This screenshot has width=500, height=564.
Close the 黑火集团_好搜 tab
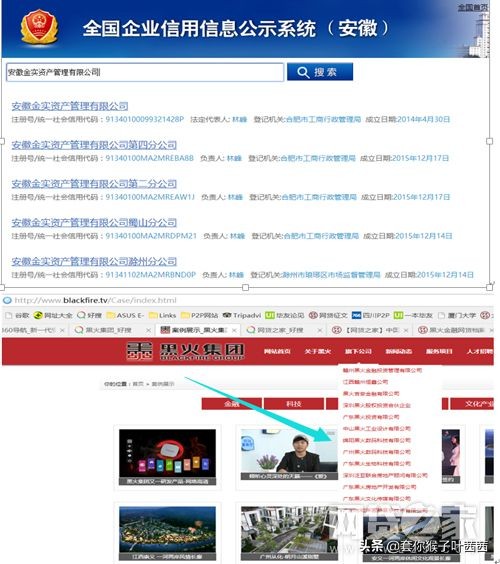coord(149,330)
